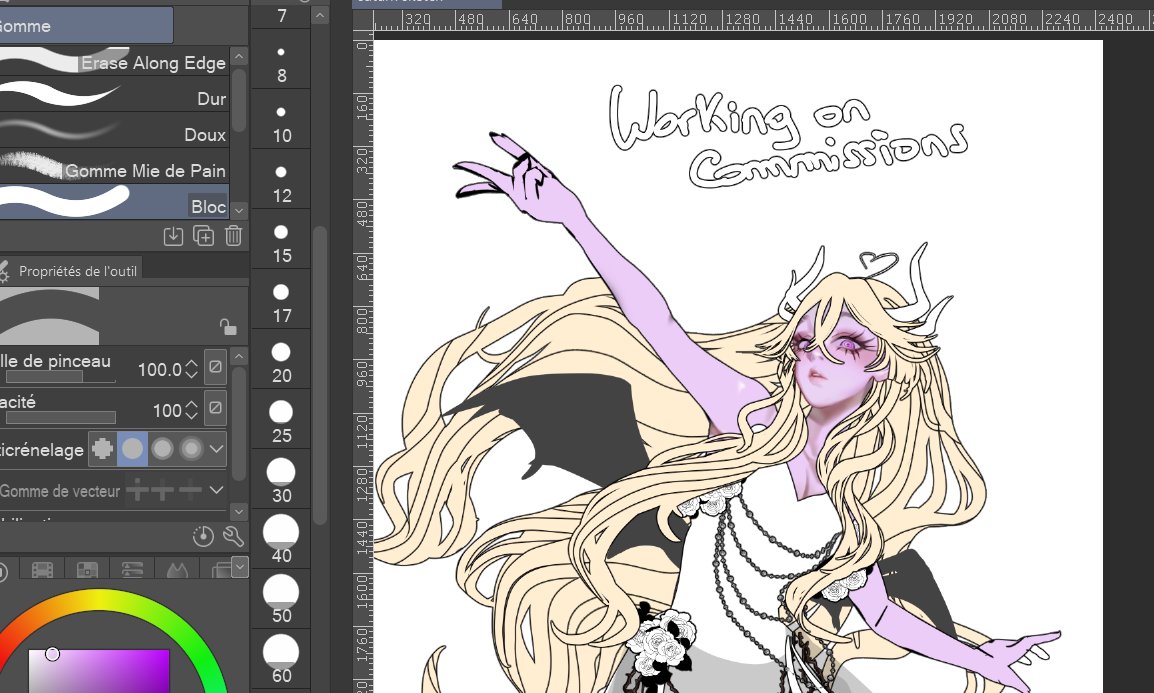Image resolution: width=1154 pixels, height=693 pixels.
Task: Select the Erase Along Edge eraser
Action: coord(114,63)
